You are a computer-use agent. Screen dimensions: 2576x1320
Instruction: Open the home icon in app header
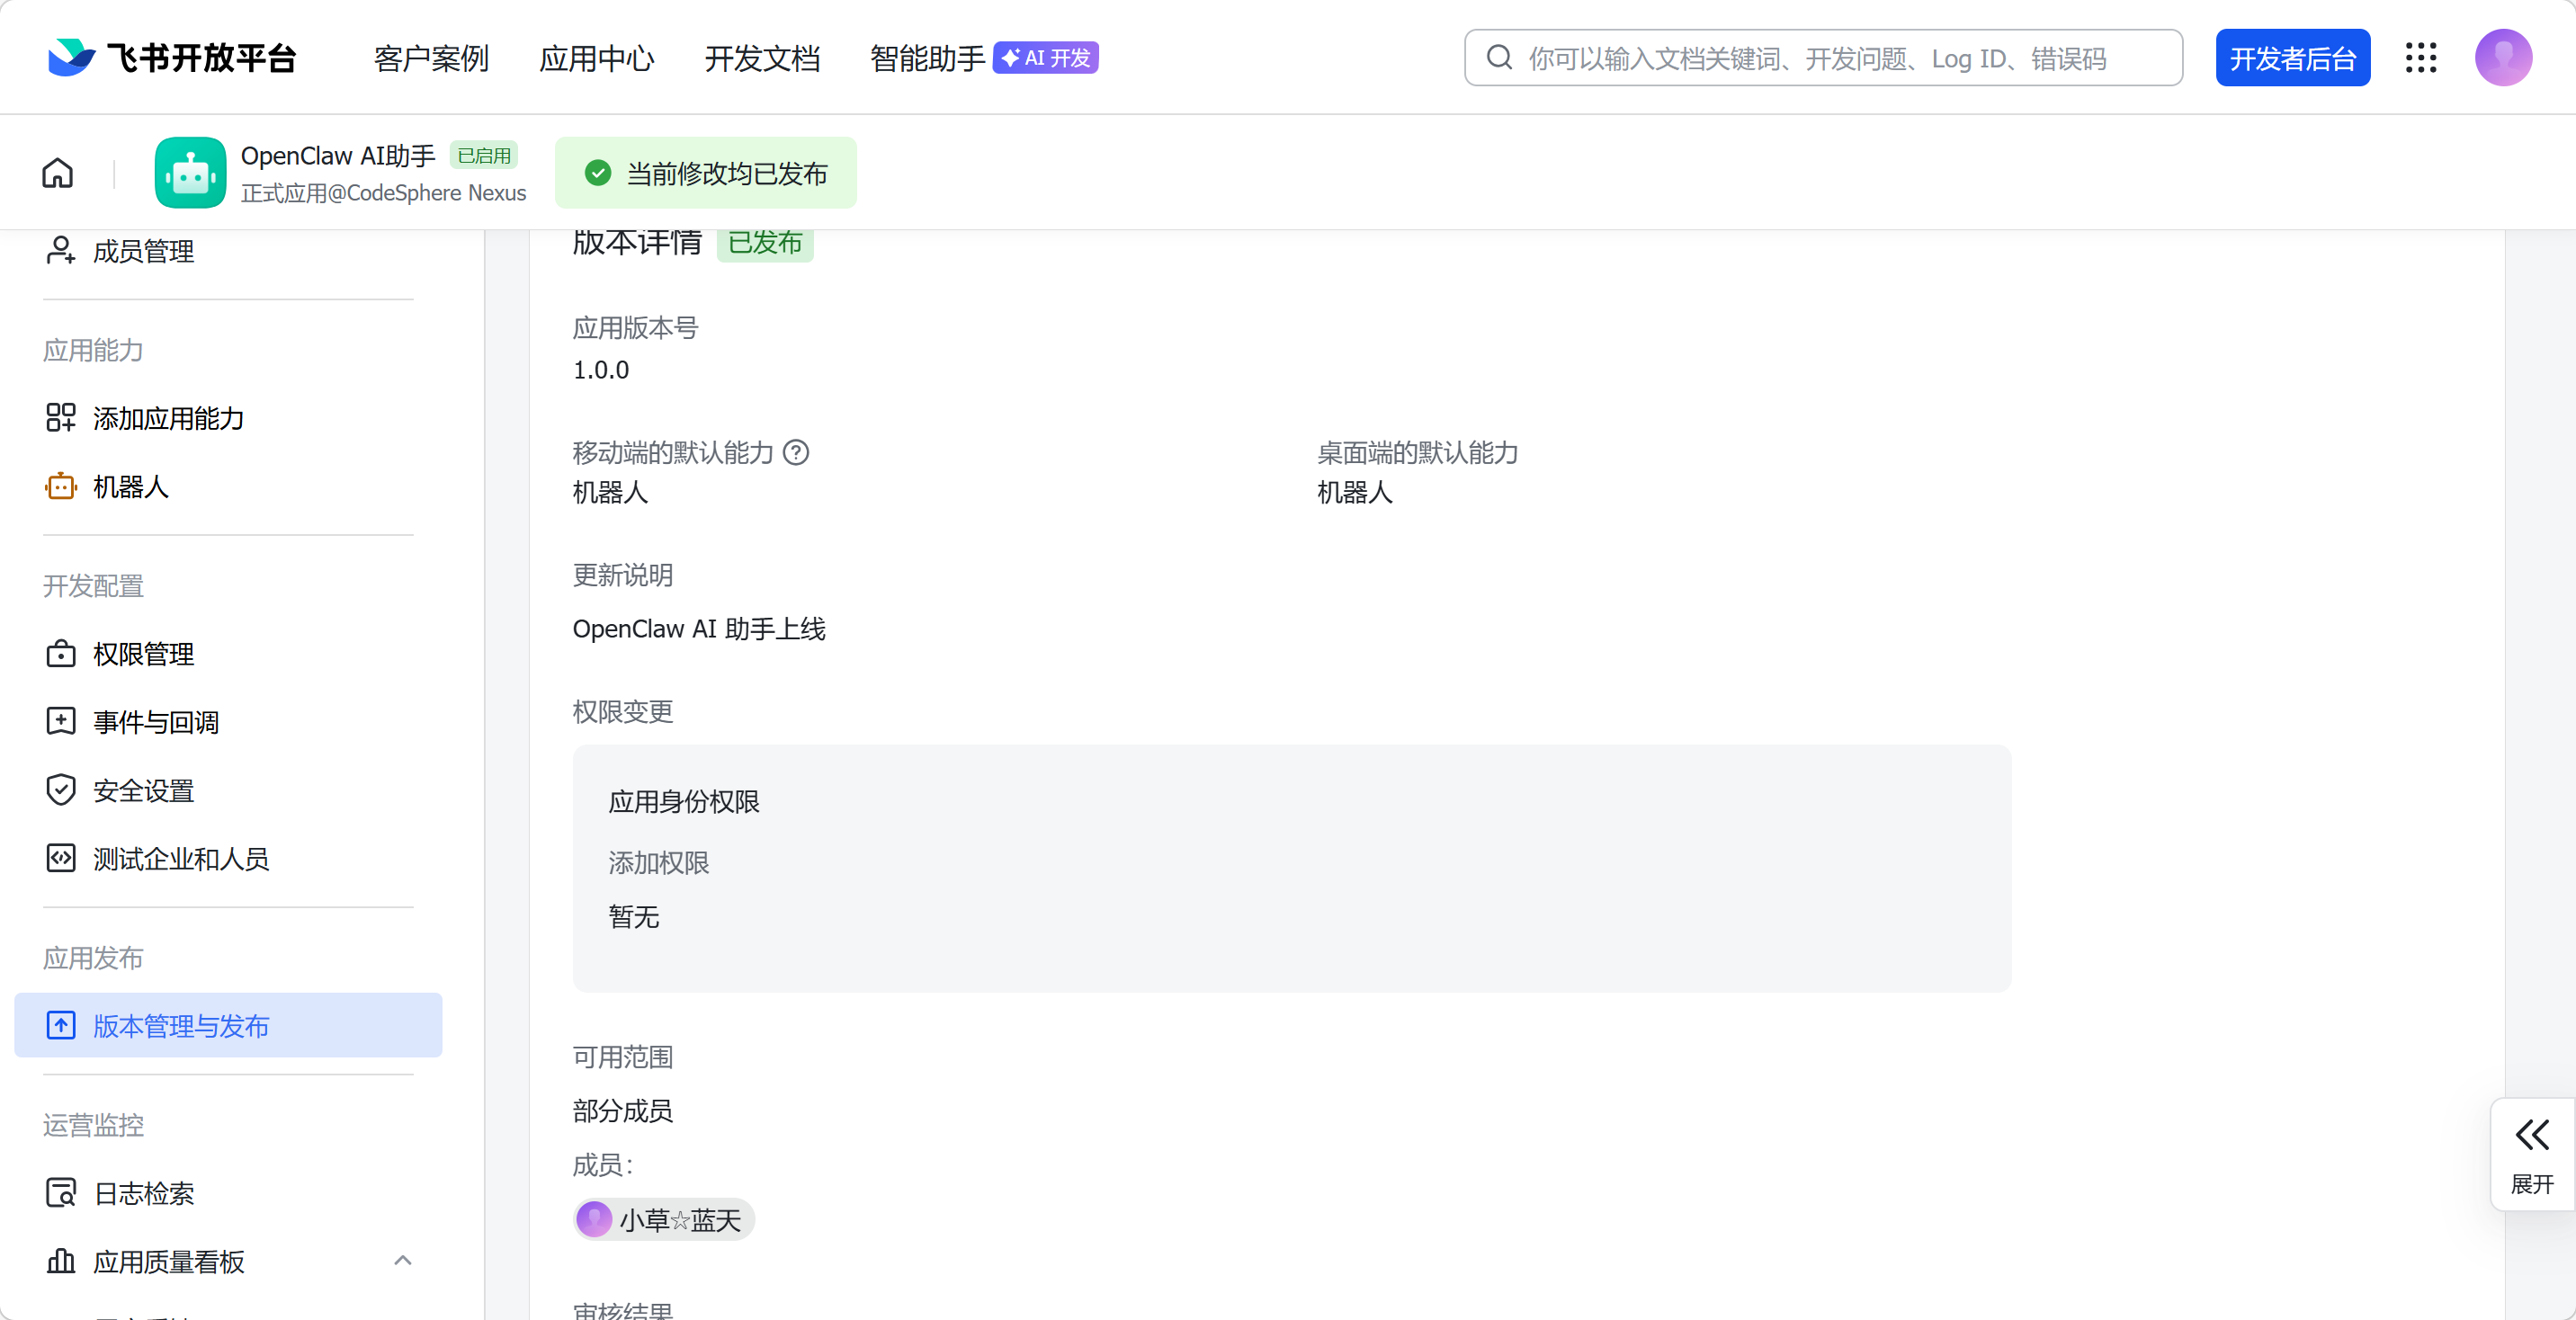(57, 172)
